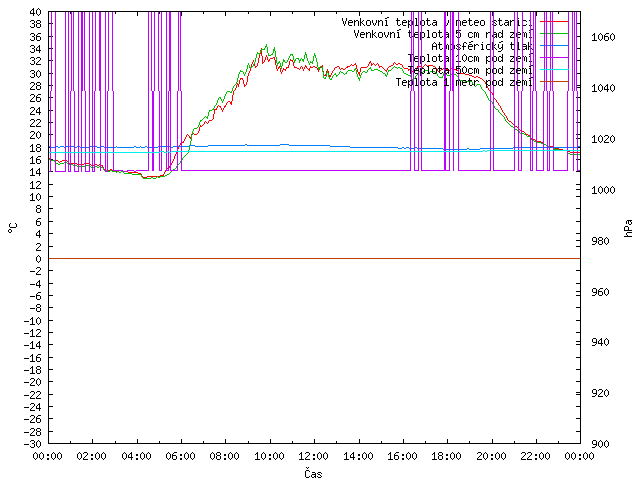Click x-axis tick label '20:00'

[491, 456]
